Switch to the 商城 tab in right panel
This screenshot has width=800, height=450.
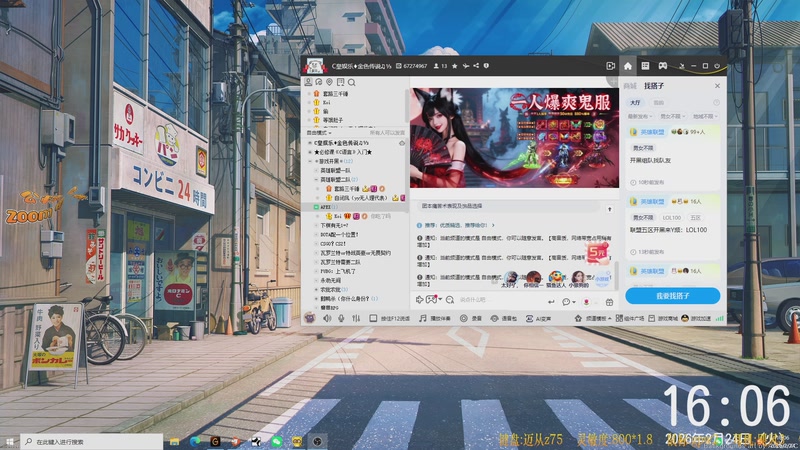[630, 86]
